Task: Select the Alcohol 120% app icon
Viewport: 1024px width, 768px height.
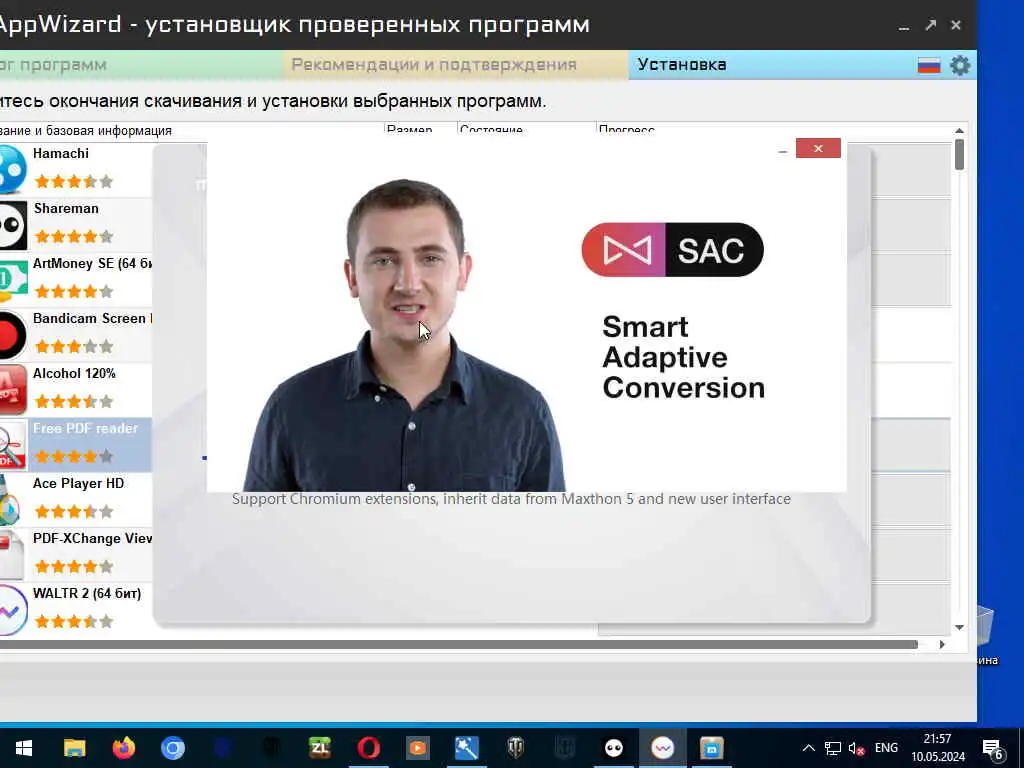Action: 12,390
